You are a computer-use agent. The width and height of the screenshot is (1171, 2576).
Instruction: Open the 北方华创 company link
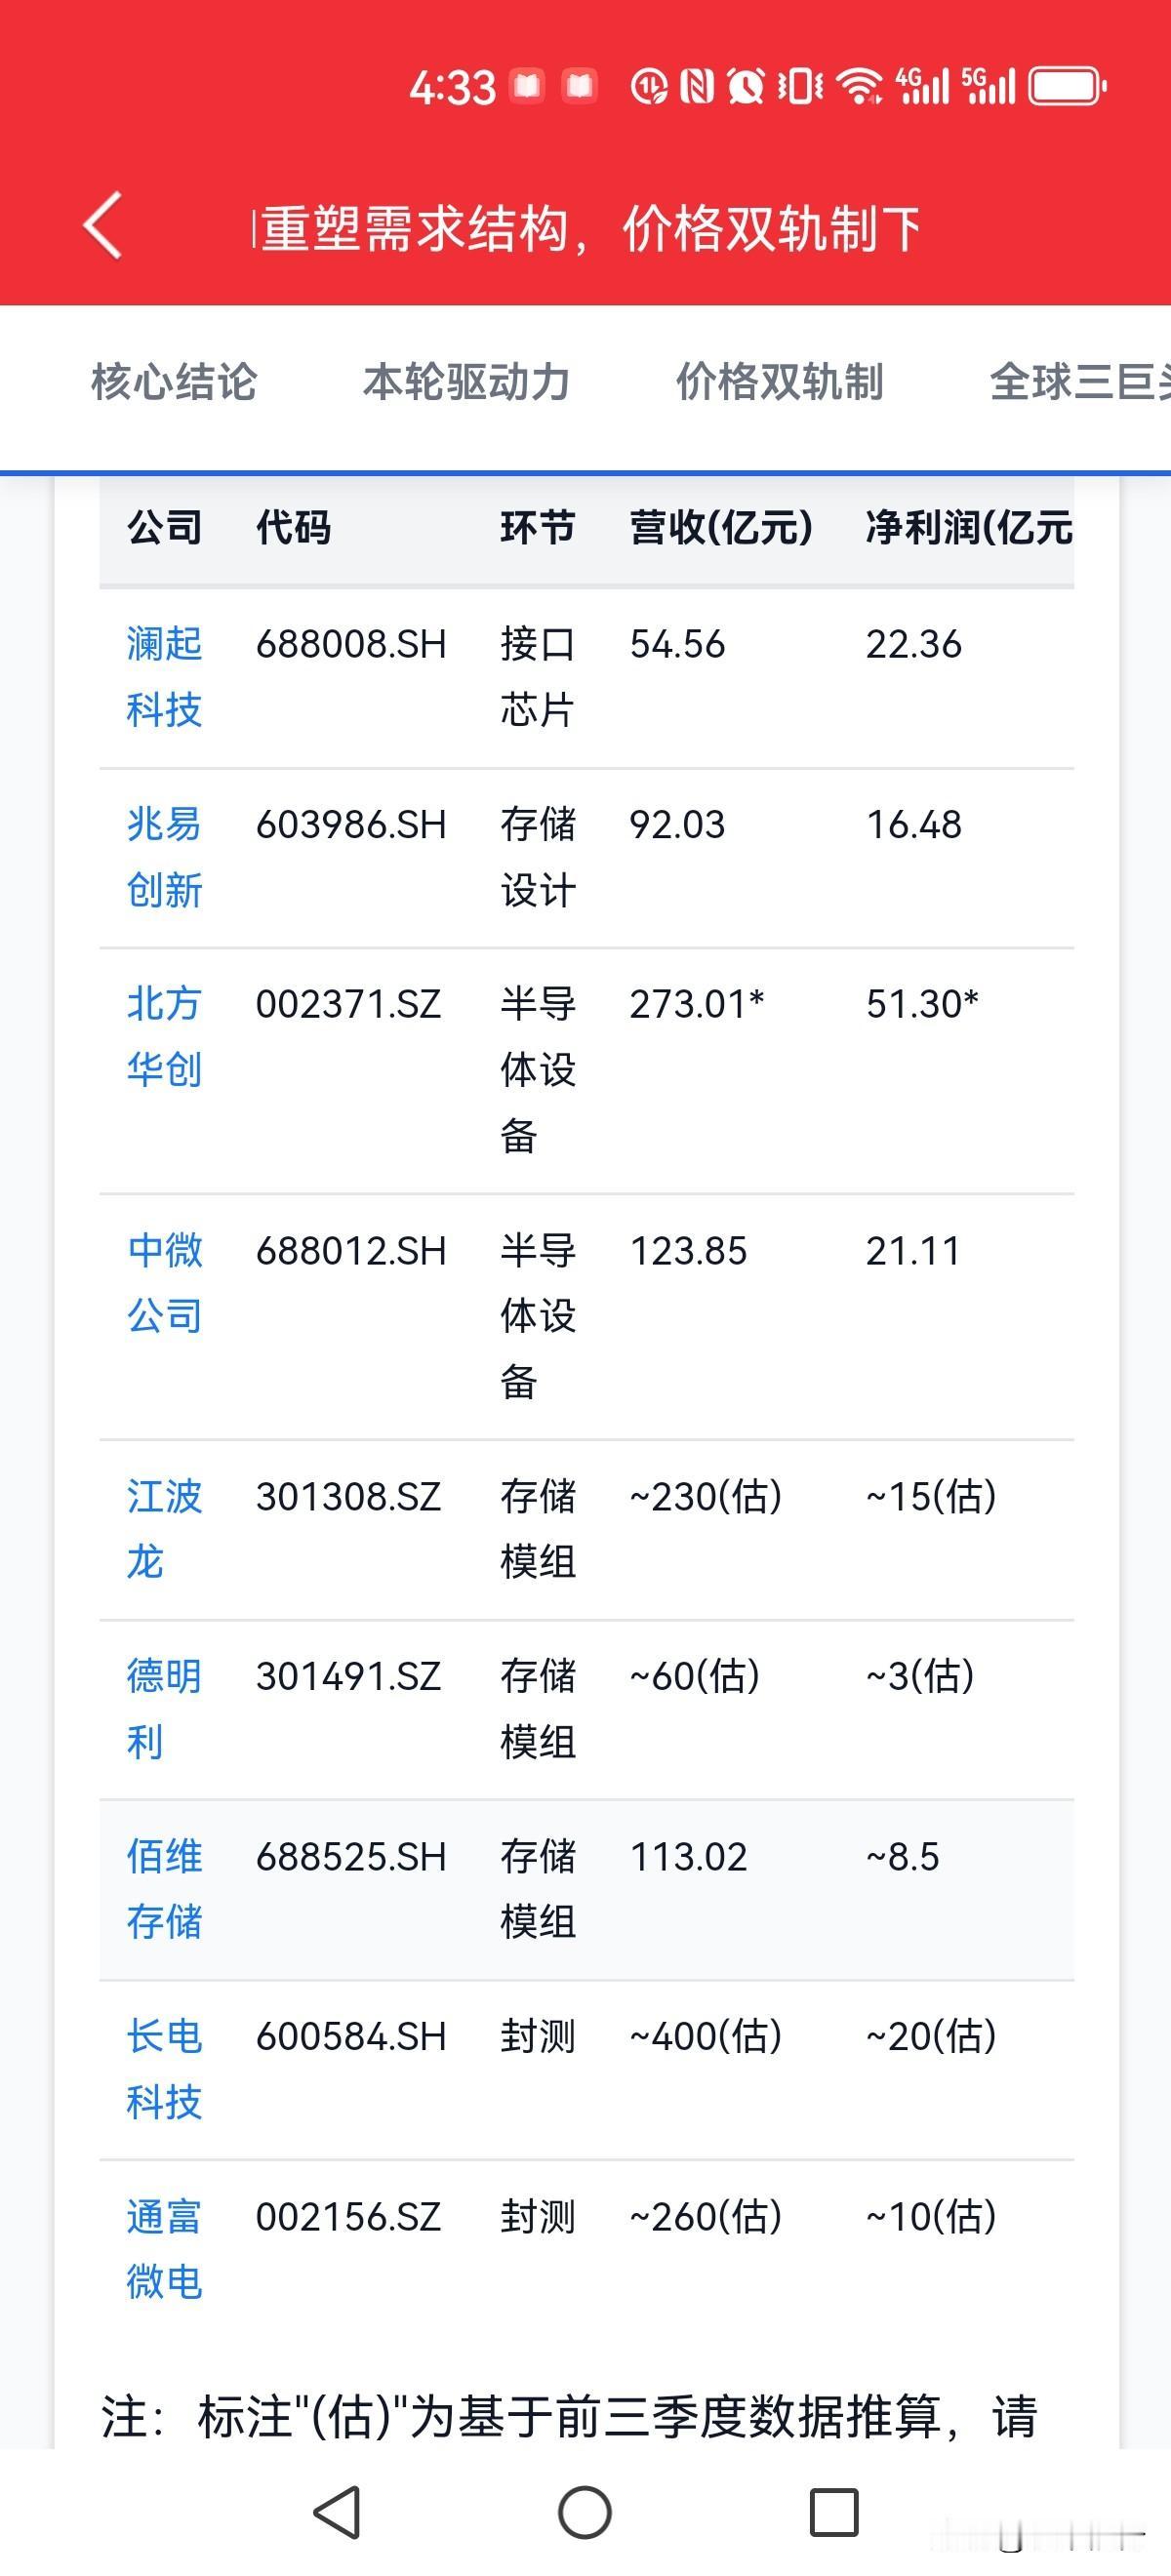(x=164, y=1037)
